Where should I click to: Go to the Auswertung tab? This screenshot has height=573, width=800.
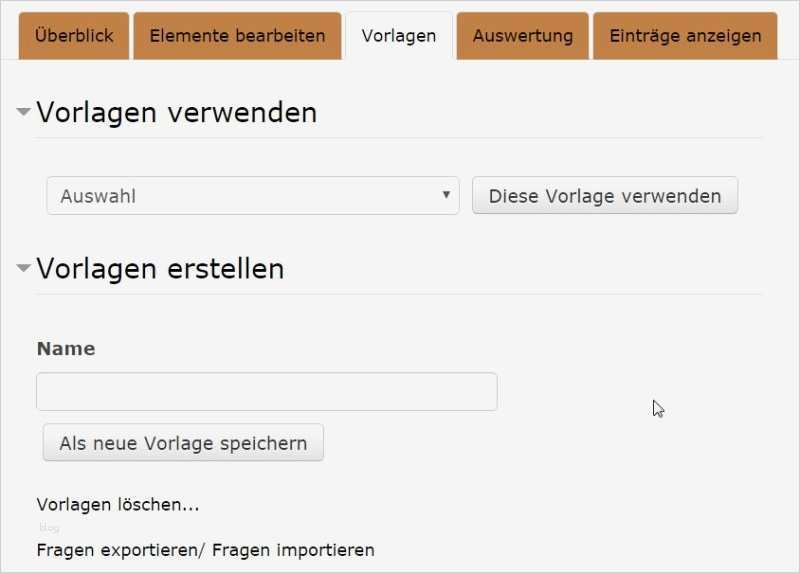(523, 36)
